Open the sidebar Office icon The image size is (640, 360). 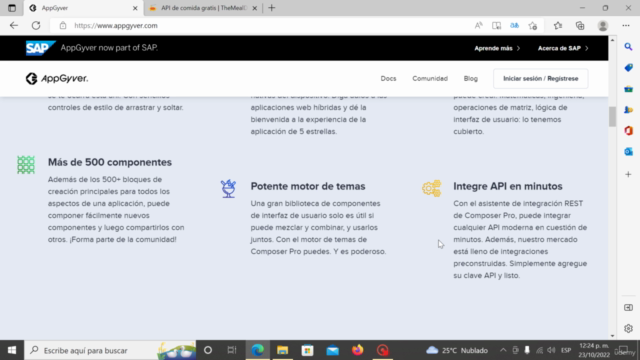click(x=628, y=131)
